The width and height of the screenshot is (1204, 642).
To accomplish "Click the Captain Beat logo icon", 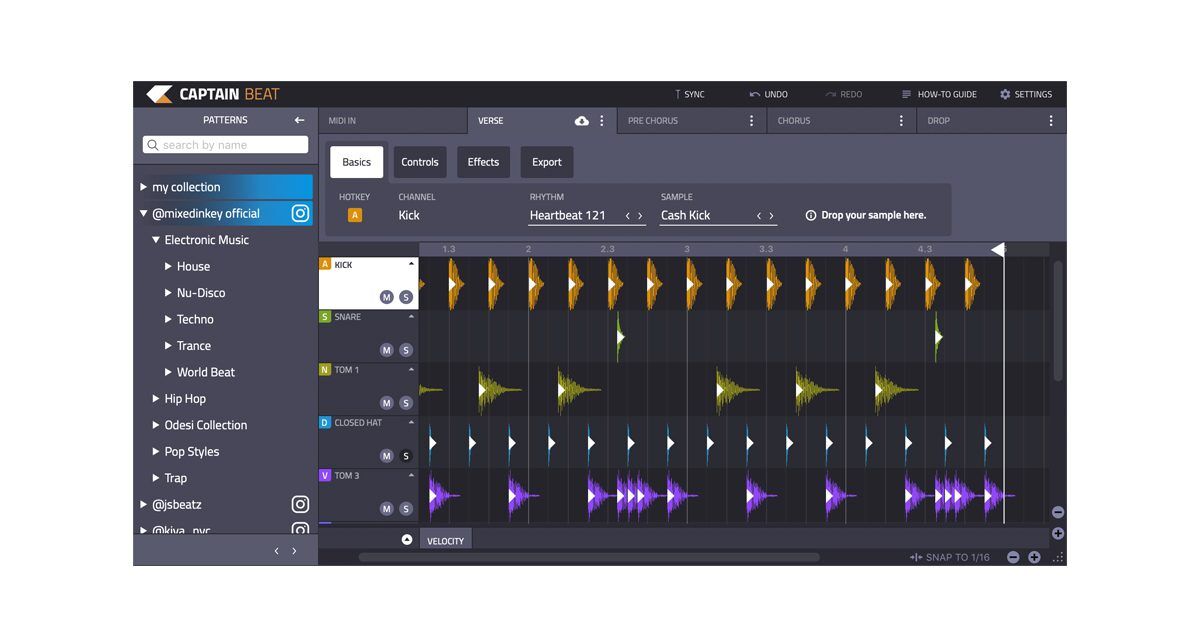I will tap(159, 94).
